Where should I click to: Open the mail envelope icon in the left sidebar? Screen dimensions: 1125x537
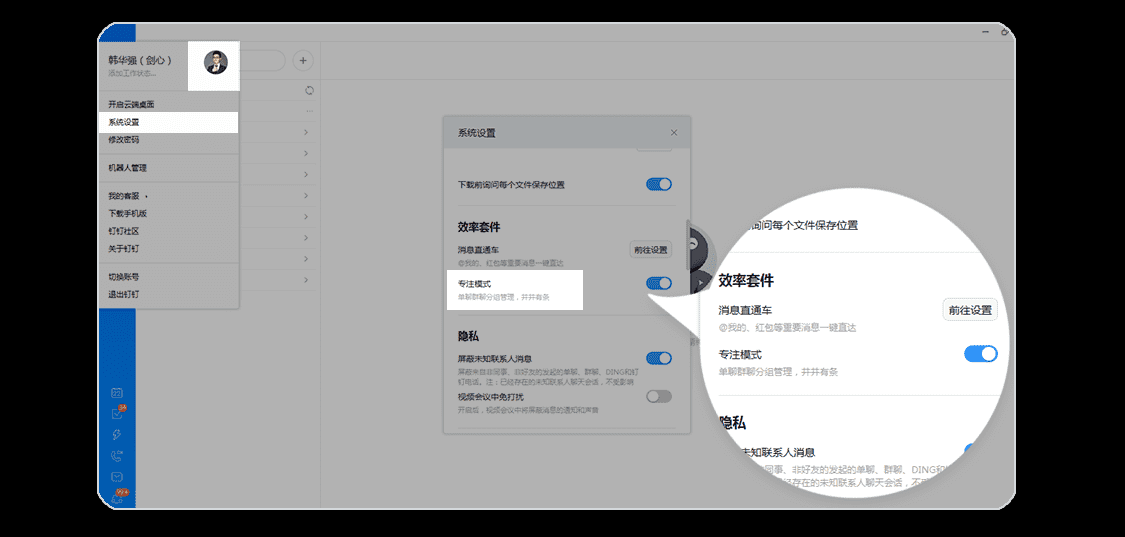click(117, 477)
